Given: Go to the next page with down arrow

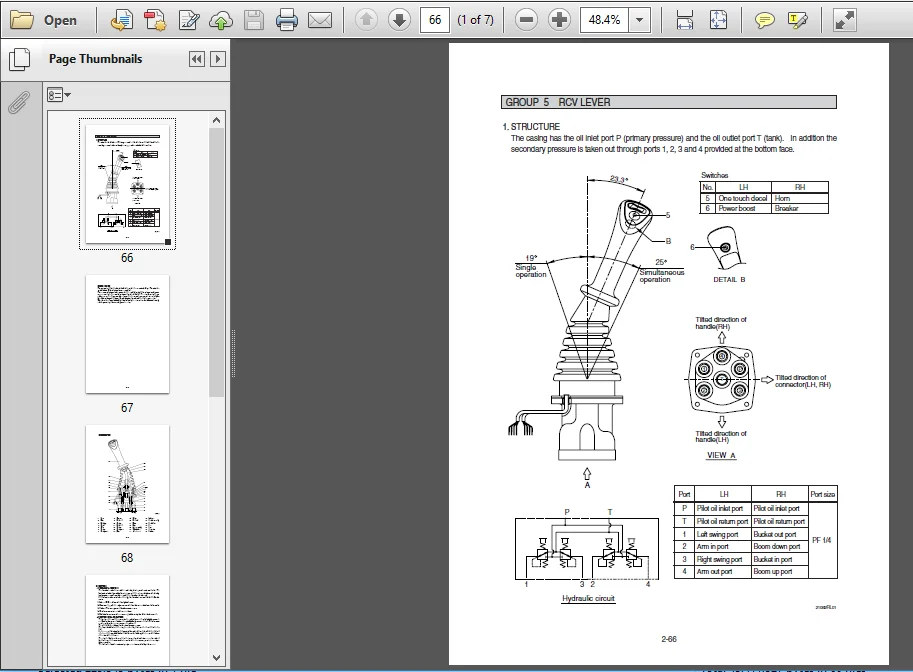Looking at the screenshot, I should click(399, 20).
